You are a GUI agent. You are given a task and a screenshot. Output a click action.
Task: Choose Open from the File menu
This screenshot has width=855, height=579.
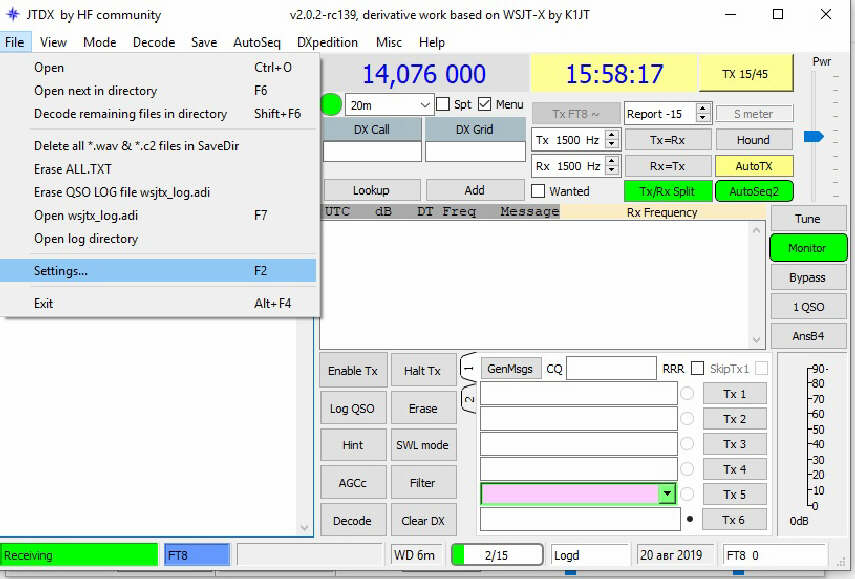point(158,68)
